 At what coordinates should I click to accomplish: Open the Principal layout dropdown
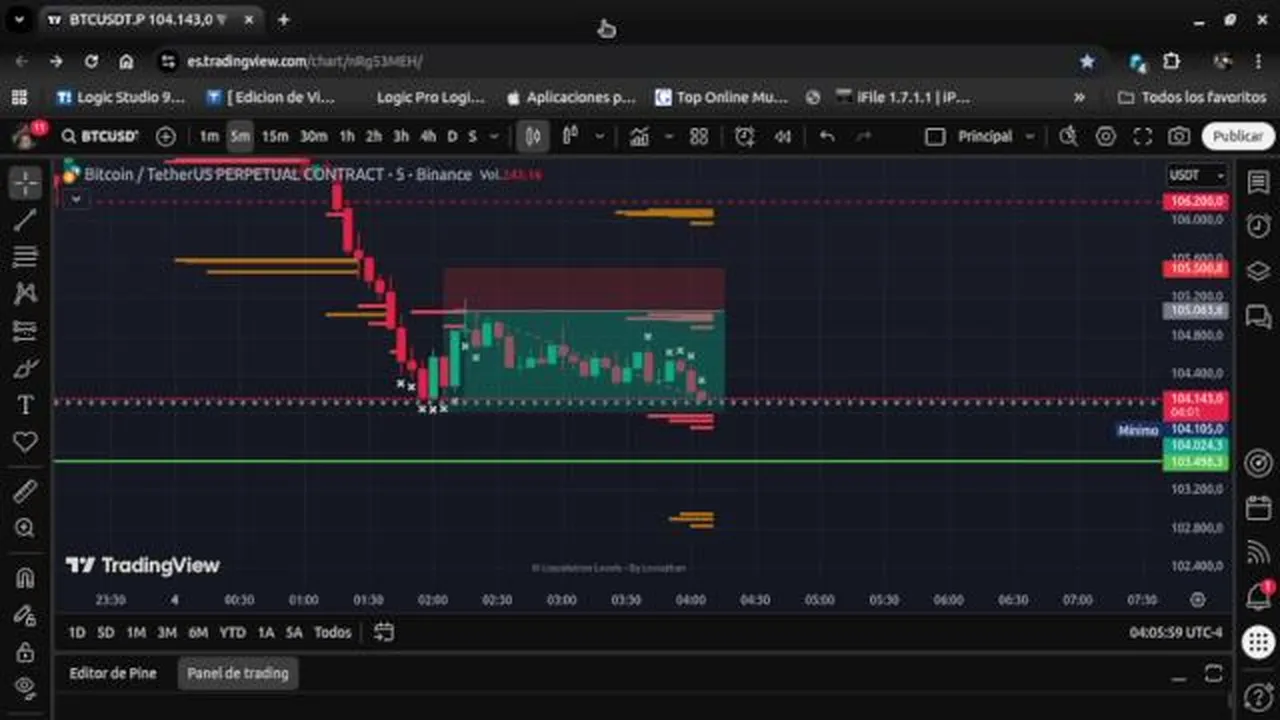[x=996, y=136]
